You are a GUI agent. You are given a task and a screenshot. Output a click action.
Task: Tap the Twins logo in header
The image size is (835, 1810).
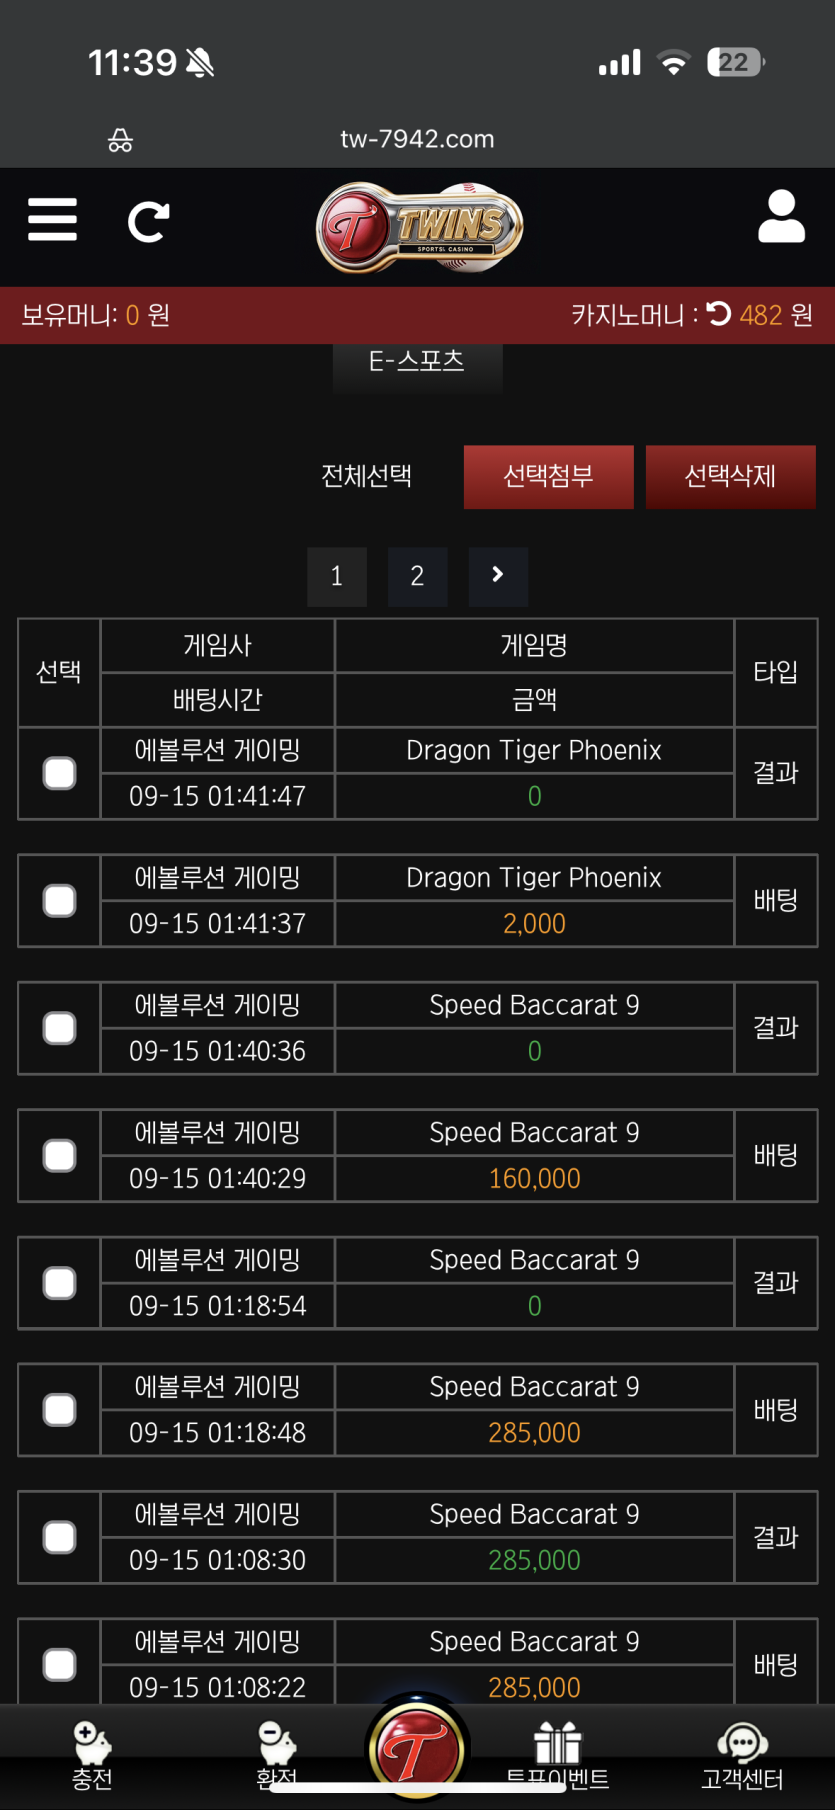(x=419, y=227)
